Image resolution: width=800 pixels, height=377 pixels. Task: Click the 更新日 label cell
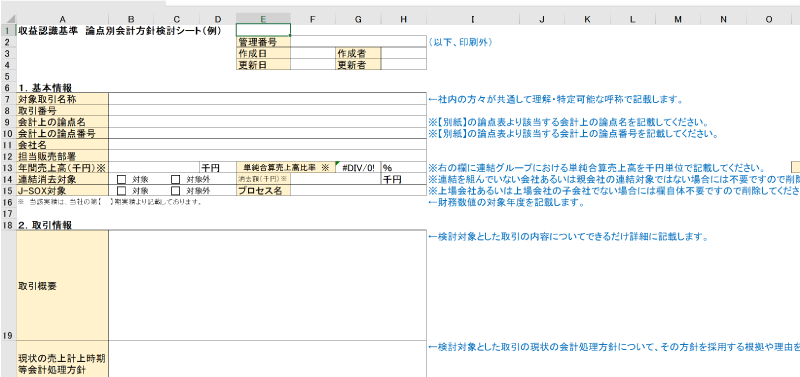263,65
